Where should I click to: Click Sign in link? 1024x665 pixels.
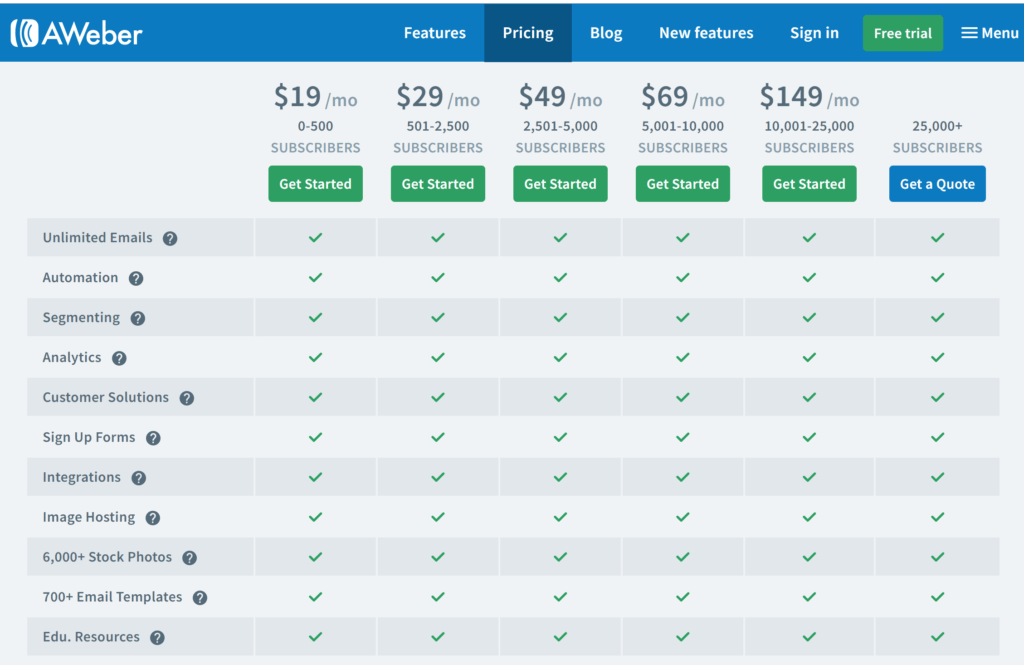pyautogui.click(x=814, y=33)
